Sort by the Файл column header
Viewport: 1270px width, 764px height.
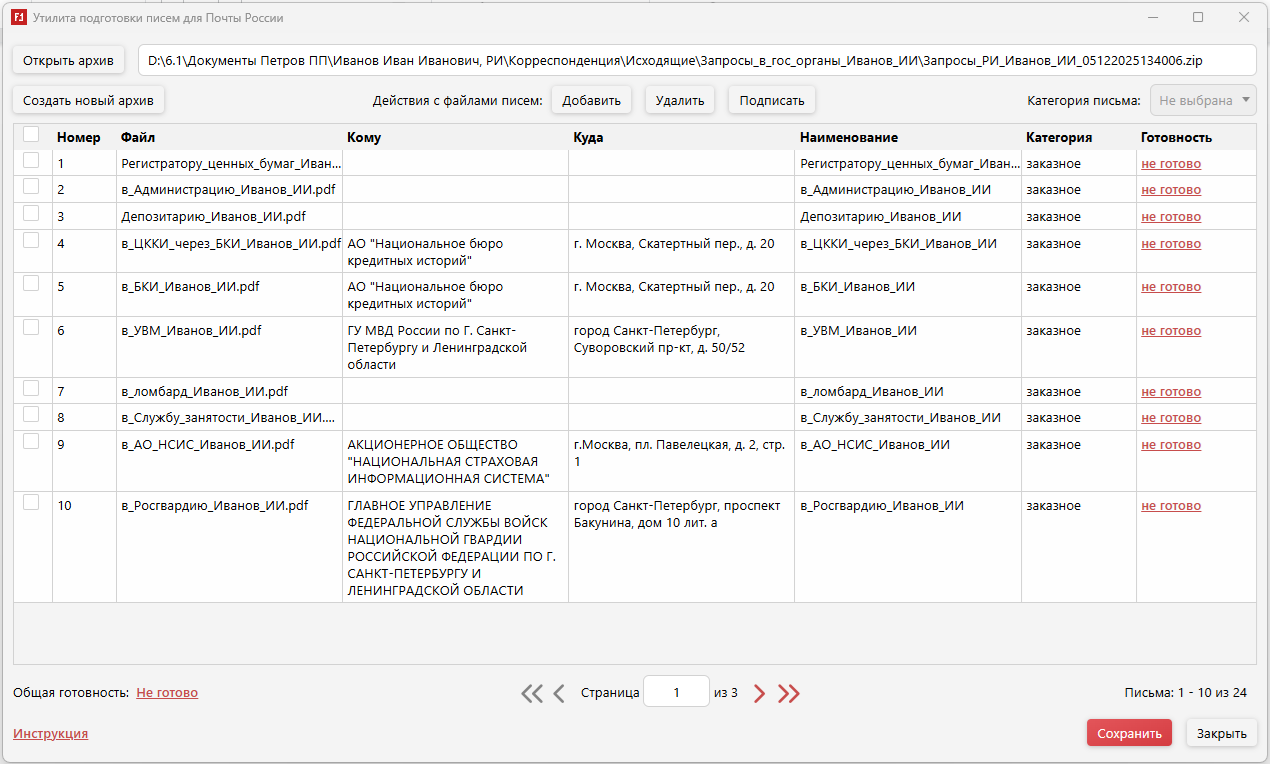(138, 137)
